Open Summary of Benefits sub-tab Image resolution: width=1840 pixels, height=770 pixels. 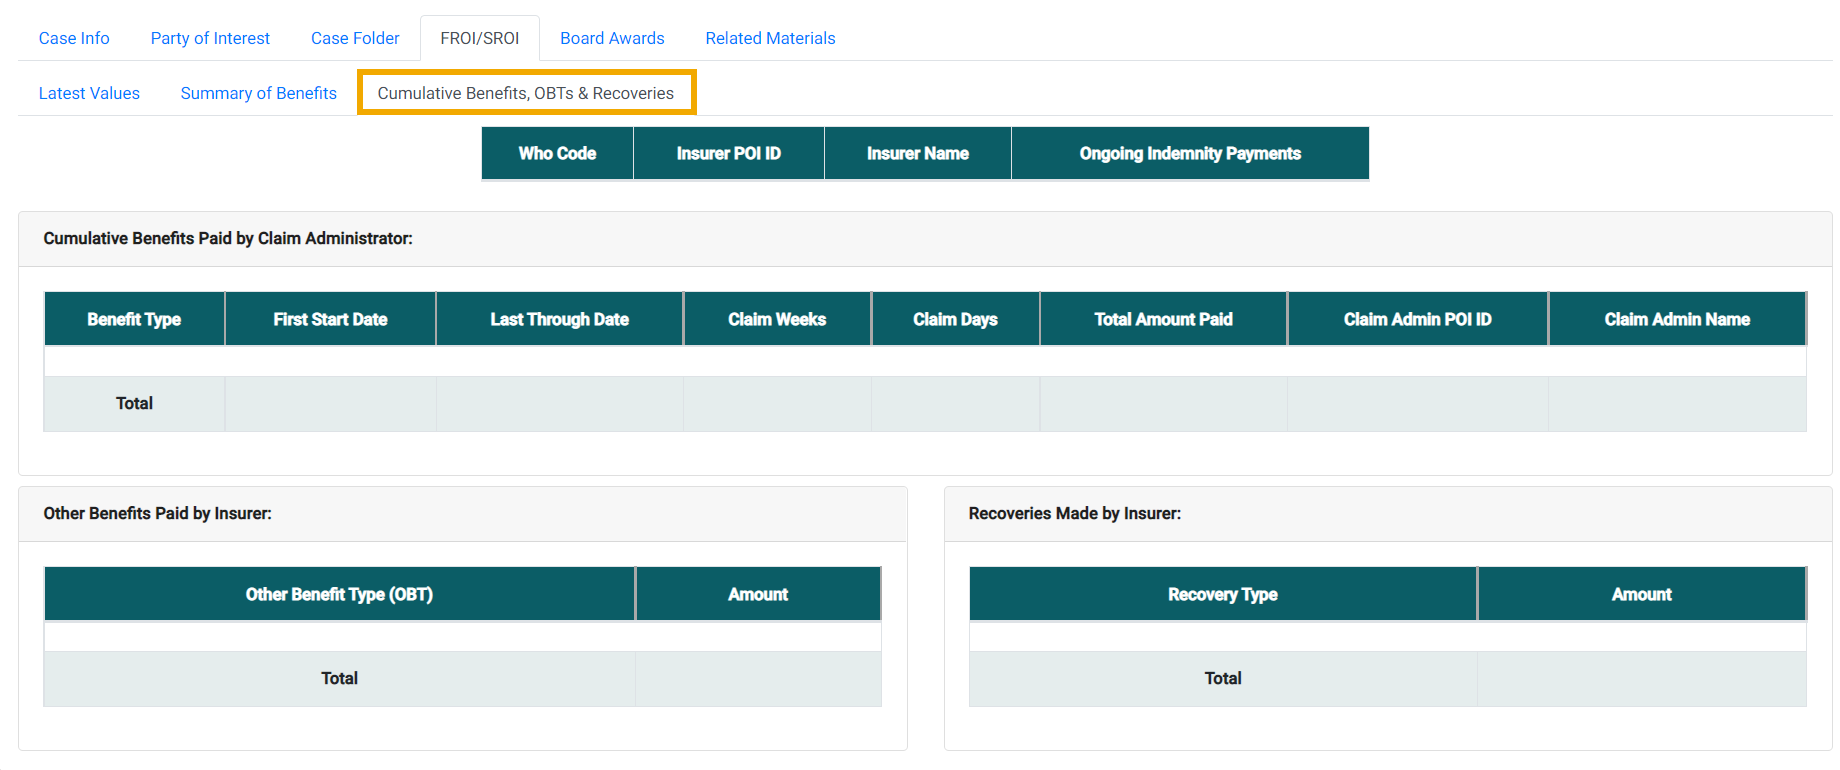[258, 93]
